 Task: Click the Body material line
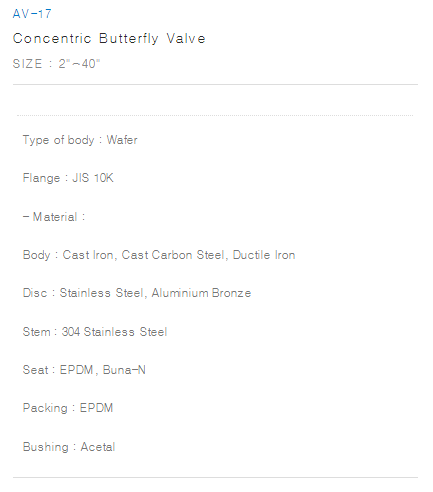pyautogui.click(x=159, y=255)
